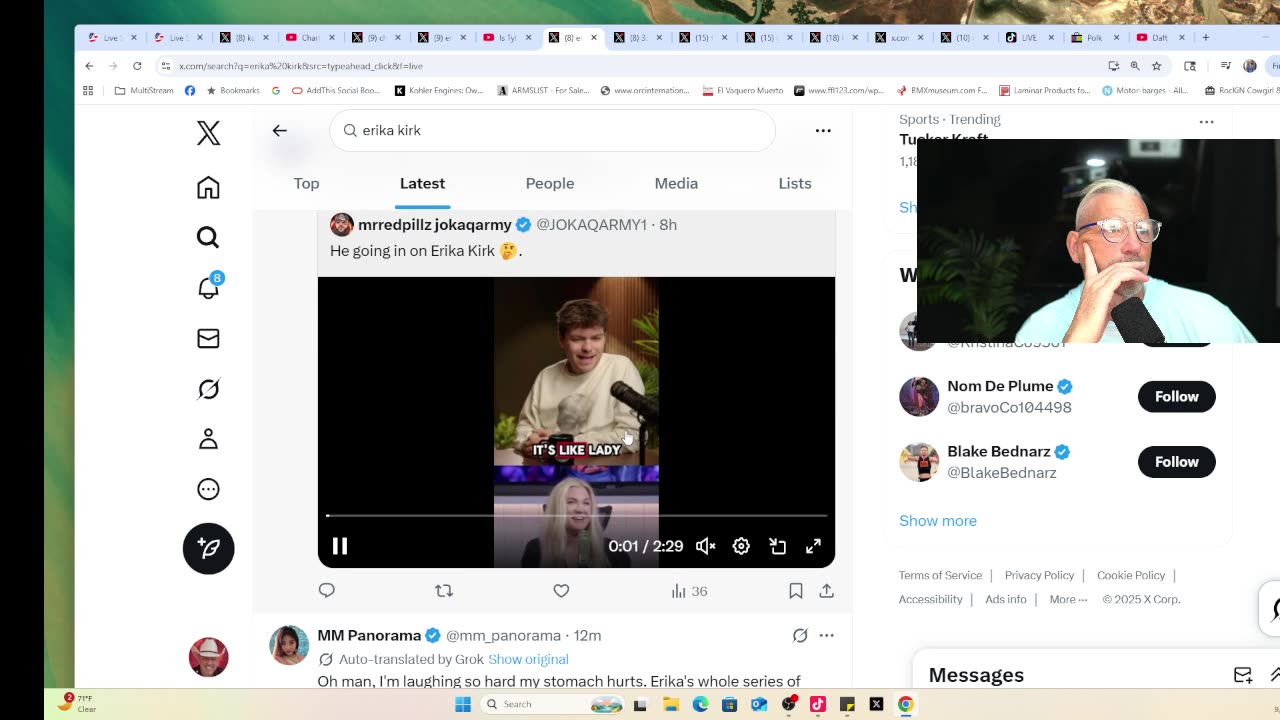
Task: Open Privacy Policy link
Action: tap(1039, 575)
